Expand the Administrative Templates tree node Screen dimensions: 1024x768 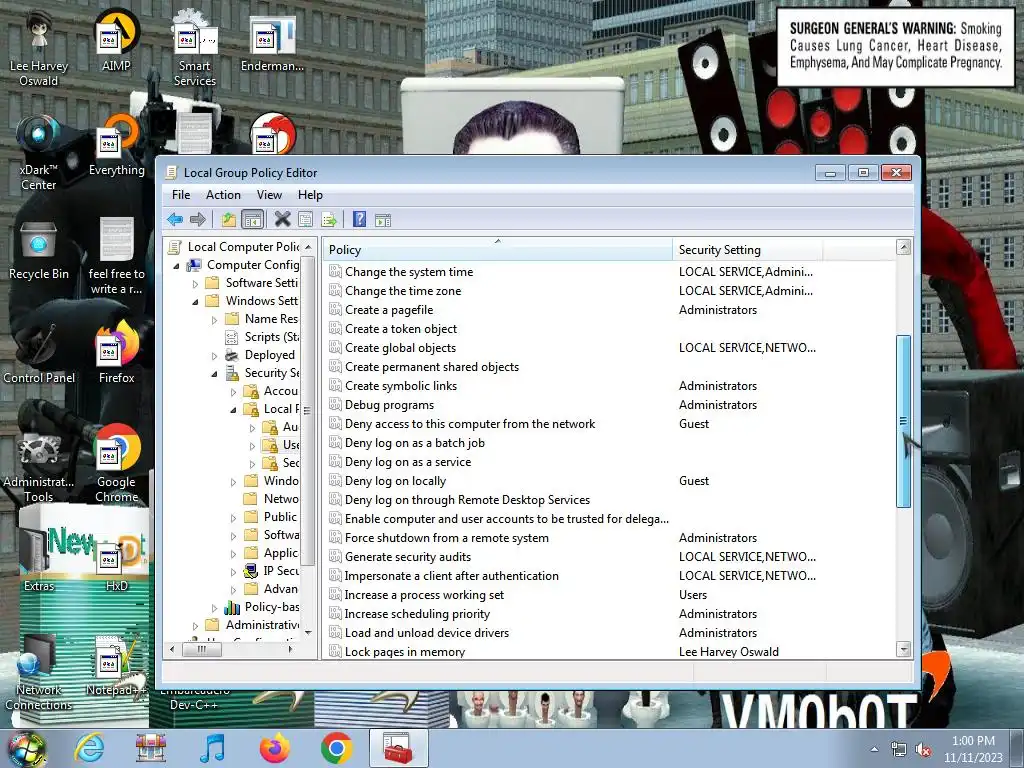195,626
